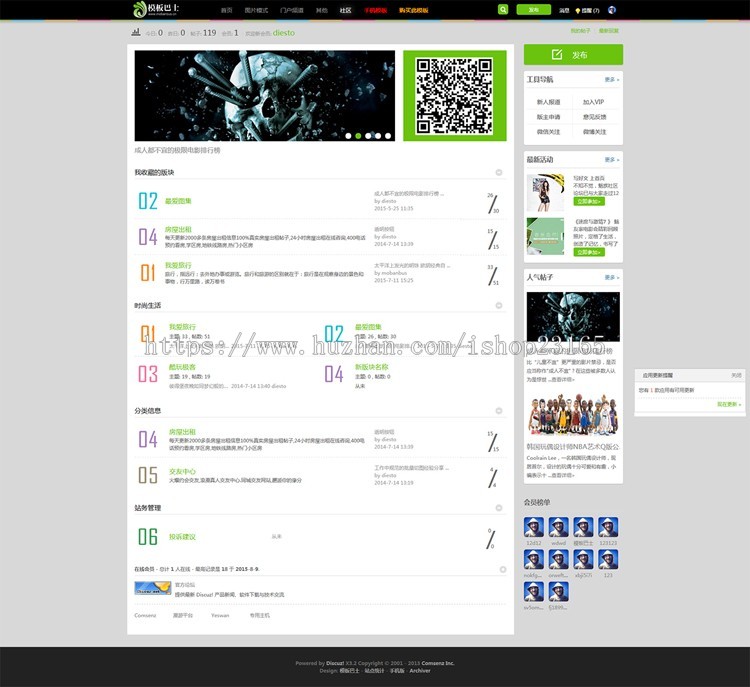
Task: Open 加入VIP in 工具导航
Action: 594,102
